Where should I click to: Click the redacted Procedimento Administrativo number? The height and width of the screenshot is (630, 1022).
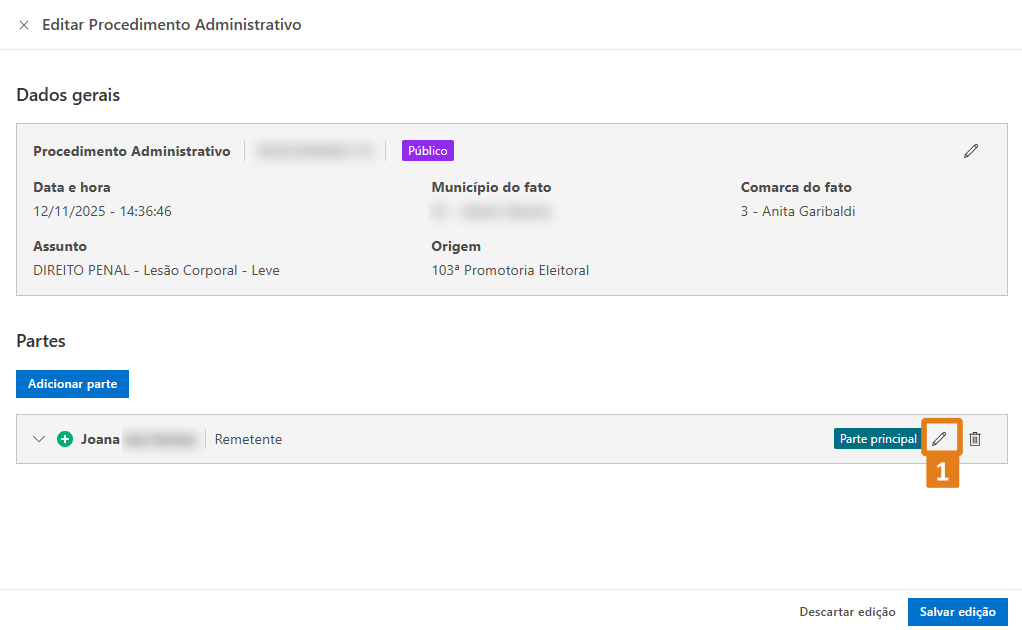tap(313, 150)
